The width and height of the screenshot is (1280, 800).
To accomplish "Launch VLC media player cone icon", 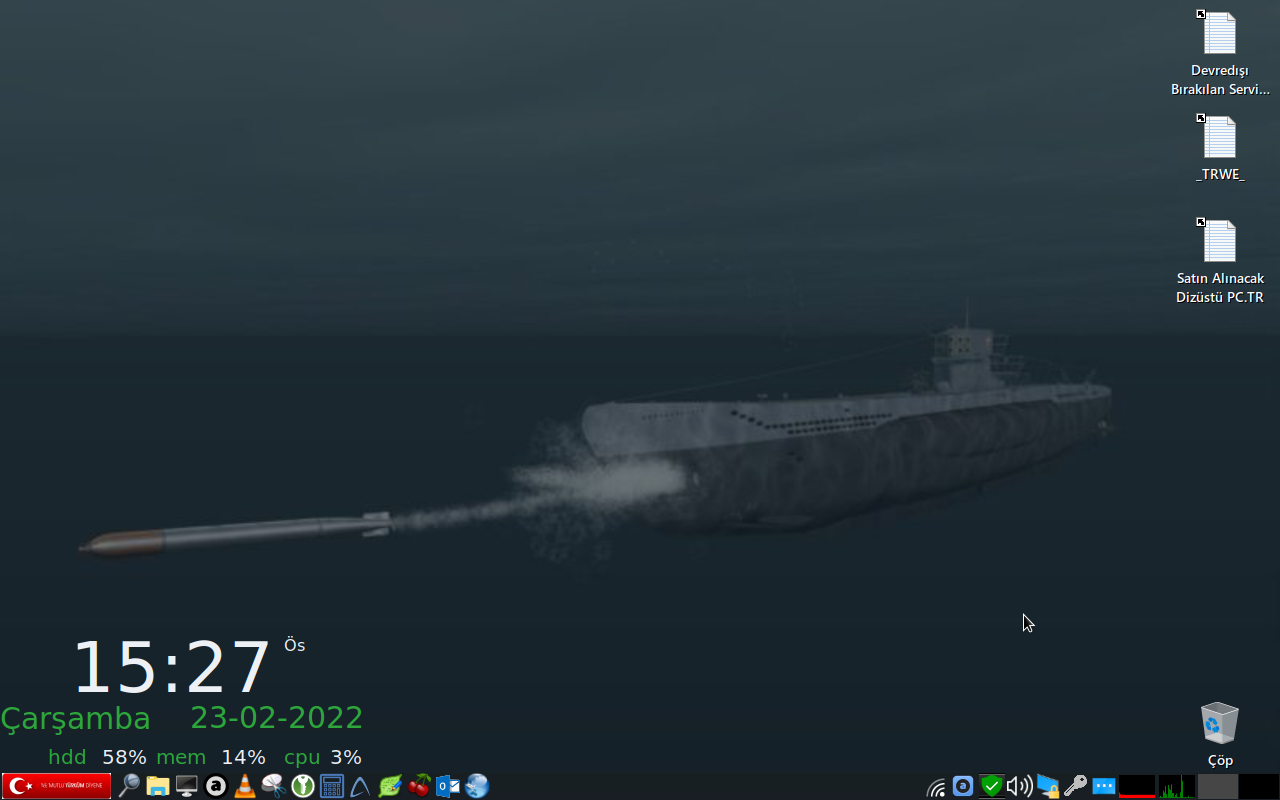I will (x=245, y=786).
